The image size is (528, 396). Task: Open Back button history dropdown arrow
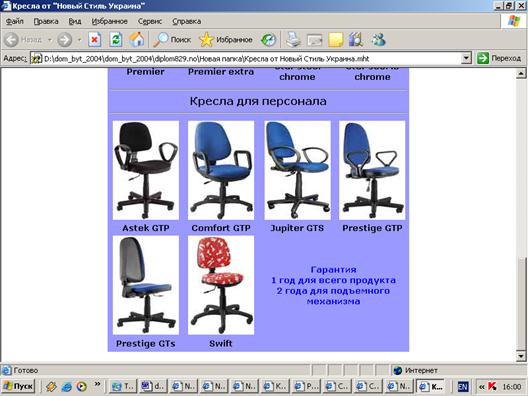pos(50,40)
